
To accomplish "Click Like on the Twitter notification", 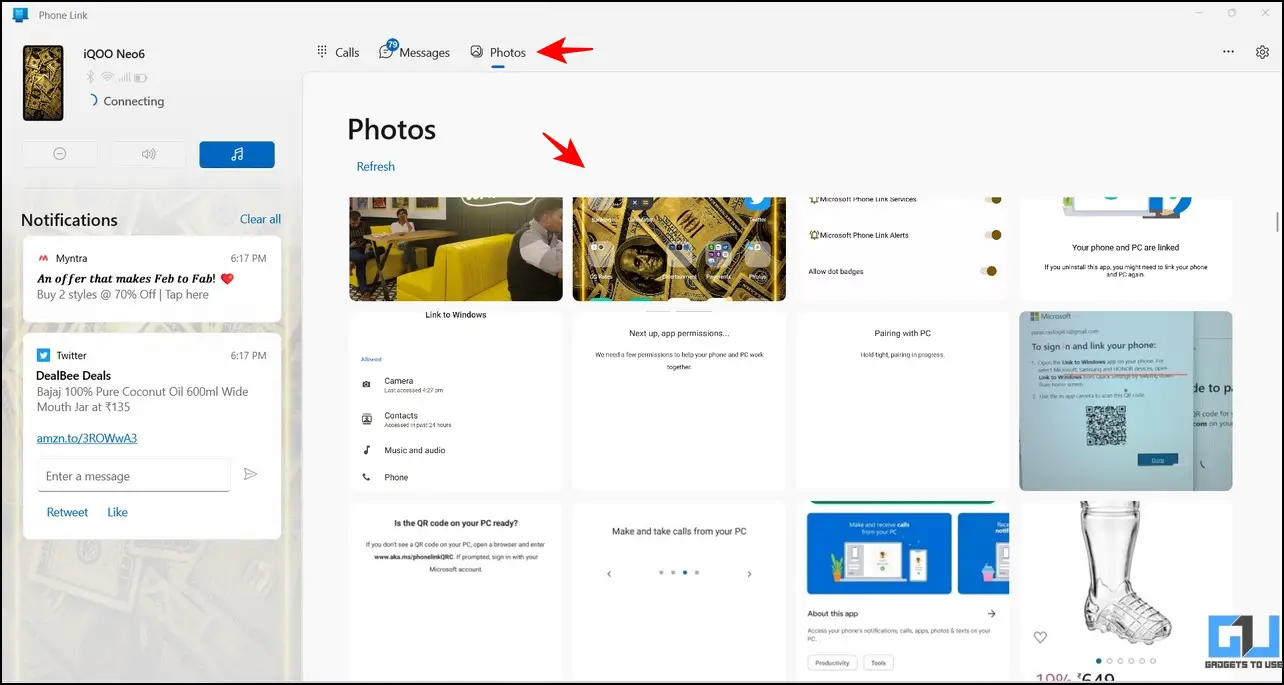I will (x=118, y=512).
